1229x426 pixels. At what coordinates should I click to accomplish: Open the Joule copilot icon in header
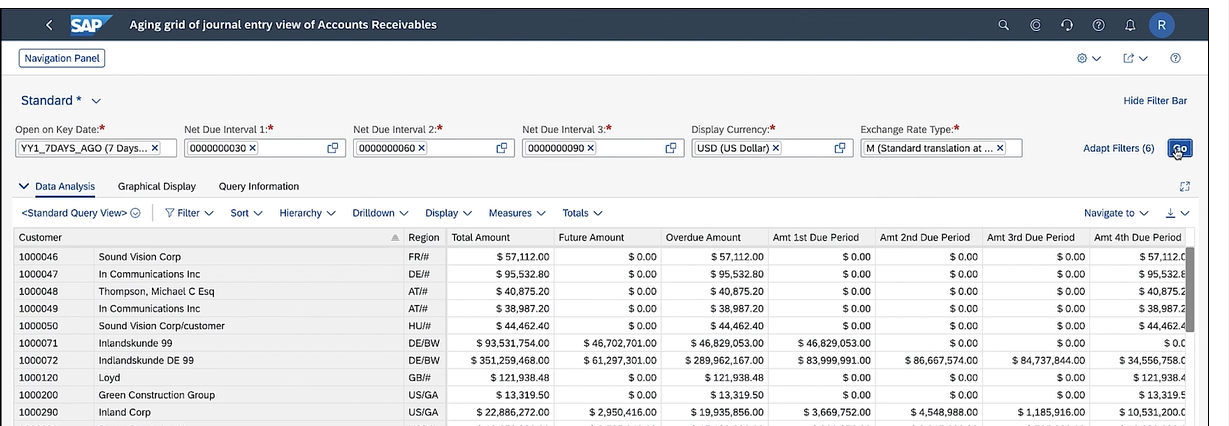1036,25
